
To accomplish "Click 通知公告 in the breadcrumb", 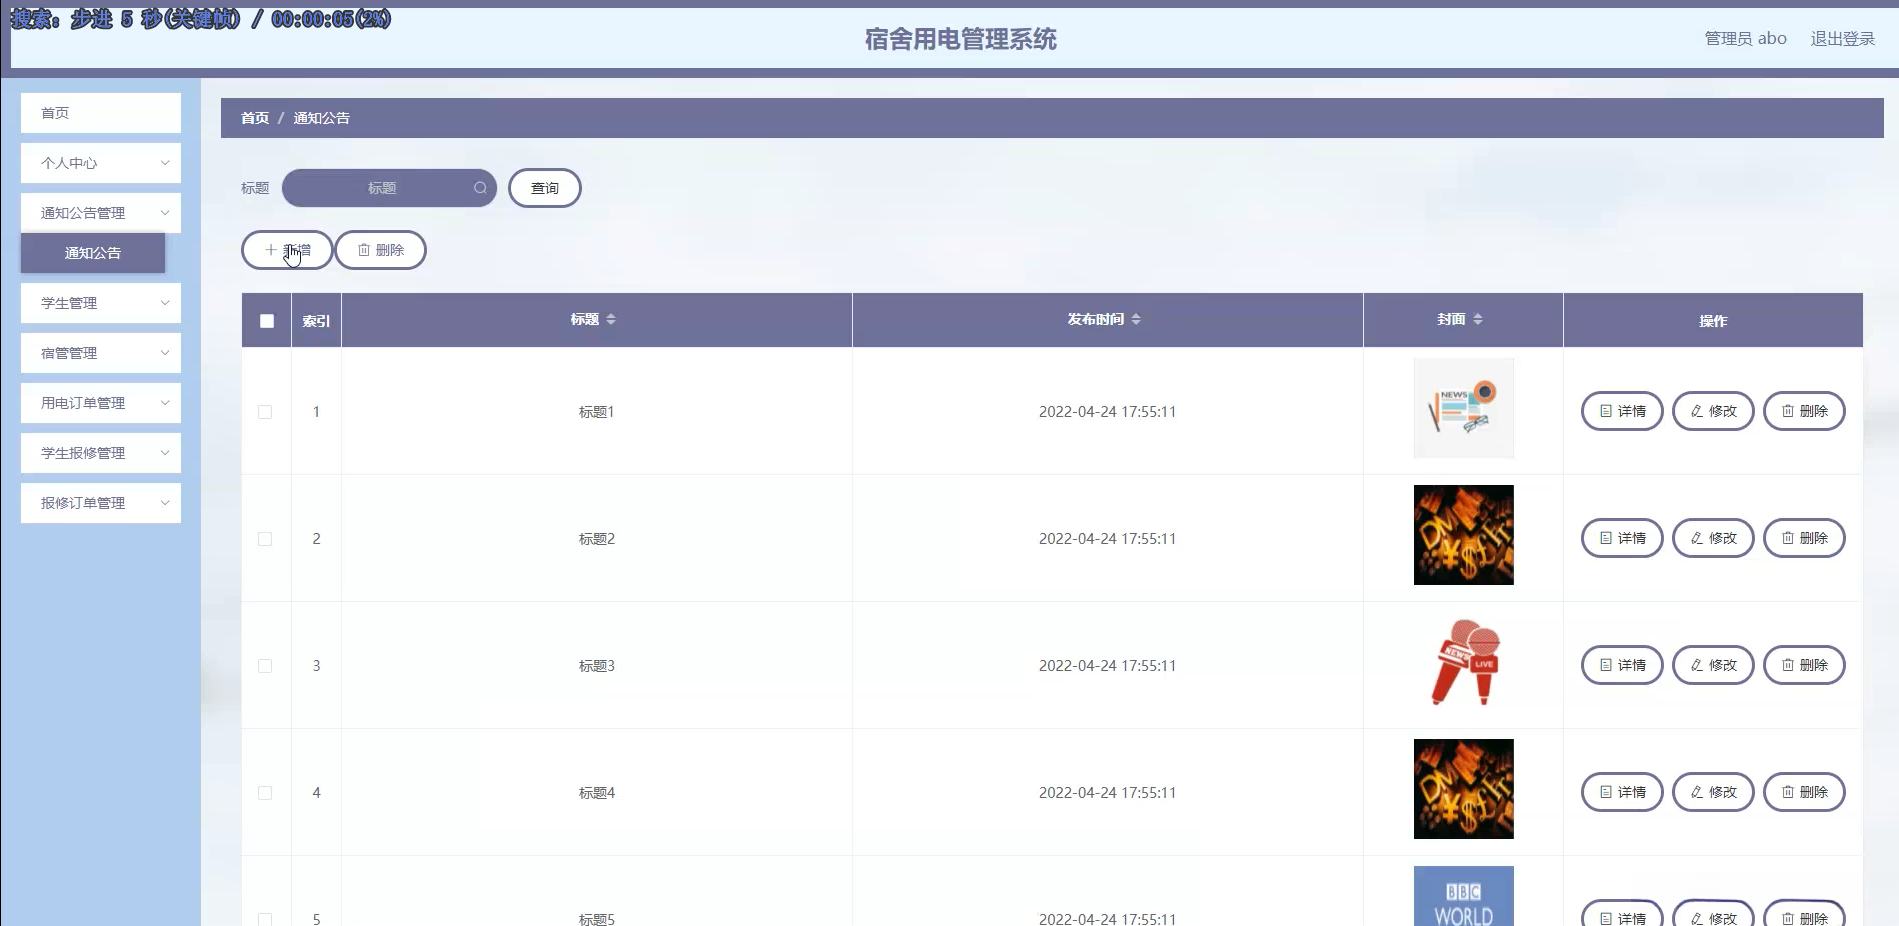I will (321, 118).
